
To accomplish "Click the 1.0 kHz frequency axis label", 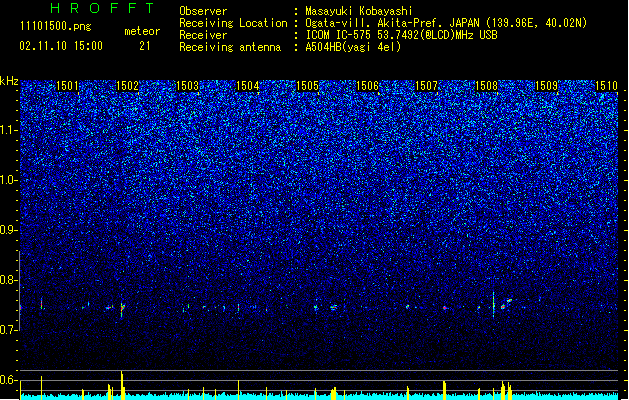I will click(x=8, y=180).
